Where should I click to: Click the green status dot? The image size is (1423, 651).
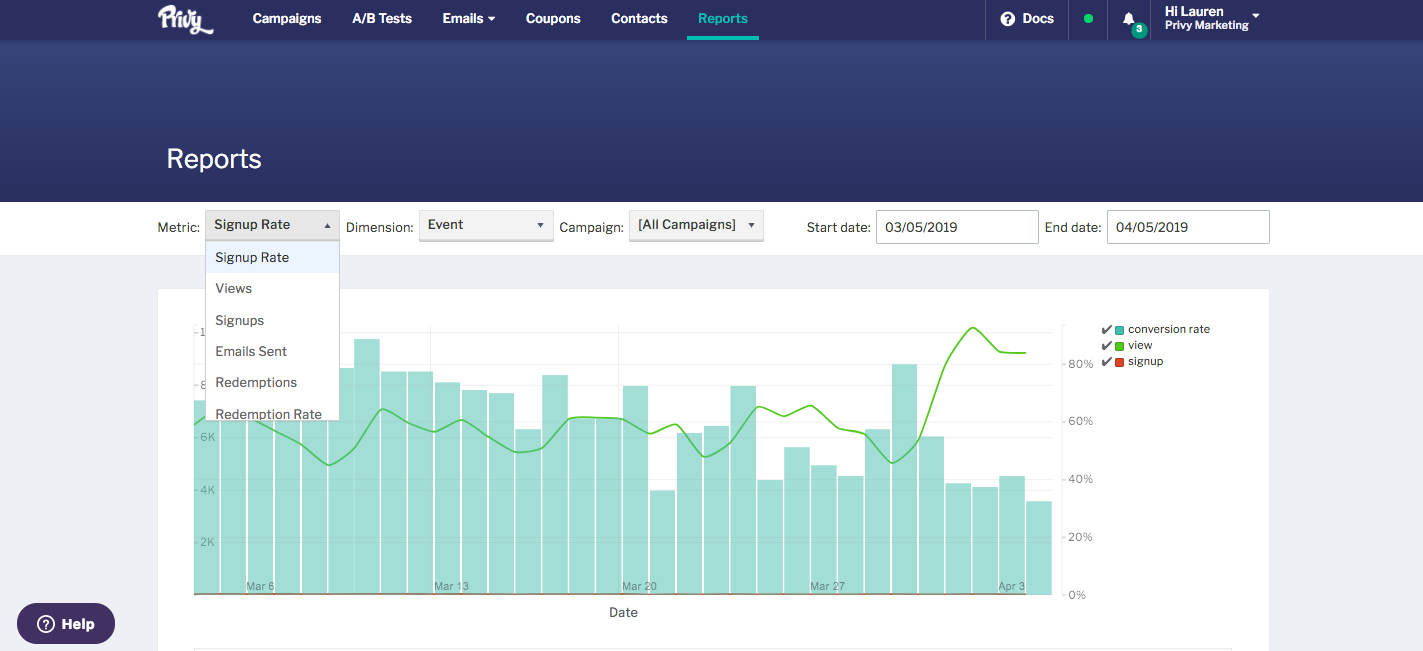[1088, 19]
